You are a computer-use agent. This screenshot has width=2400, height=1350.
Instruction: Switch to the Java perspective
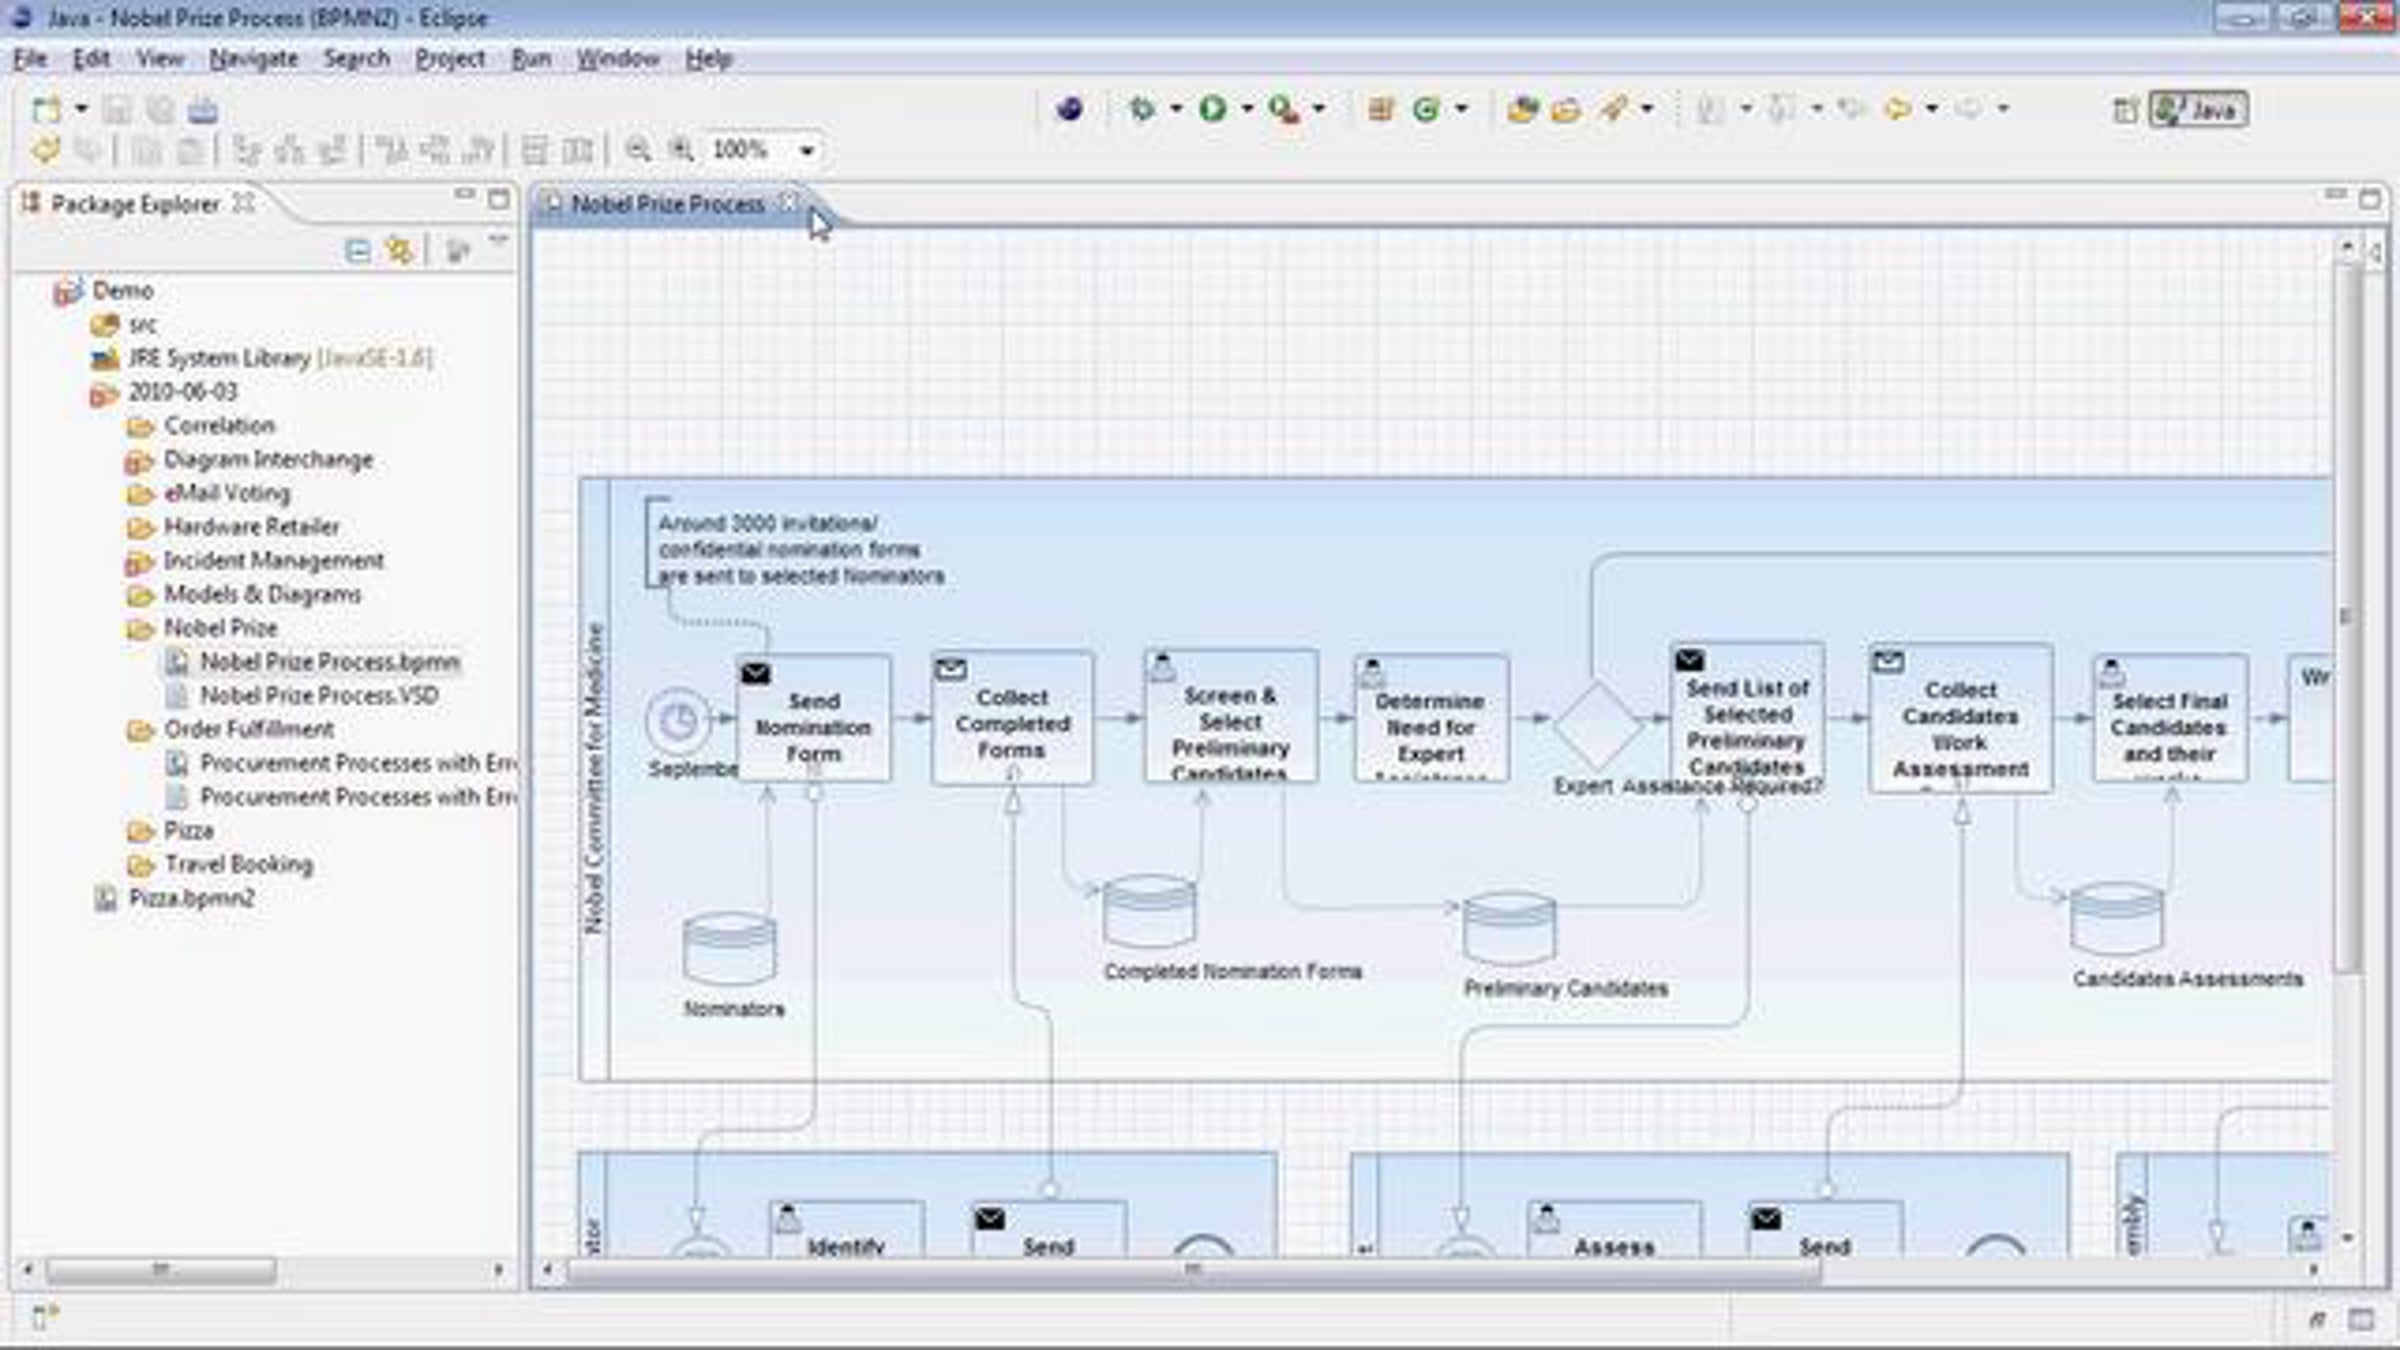pyautogui.click(x=2199, y=109)
